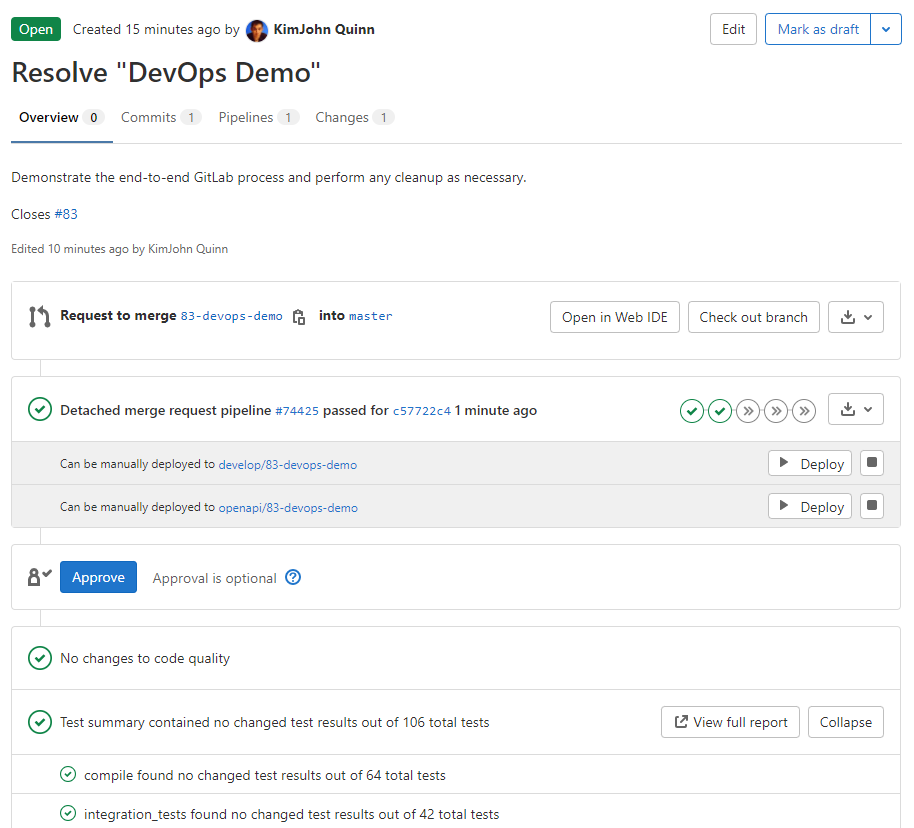Click the last skipped pipeline stage icon
The width and height of the screenshot is (914, 828).
tap(804, 411)
